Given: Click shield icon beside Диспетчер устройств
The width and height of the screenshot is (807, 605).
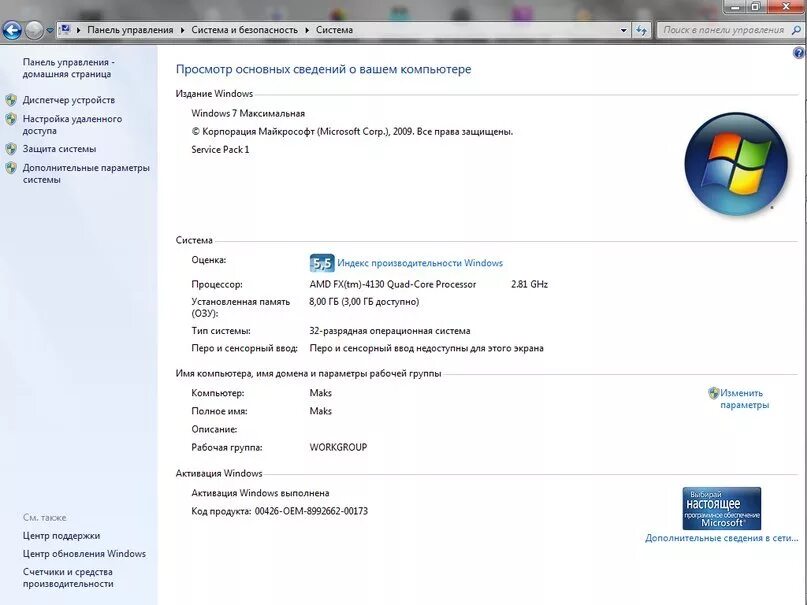Looking at the screenshot, I should coord(11,100).
